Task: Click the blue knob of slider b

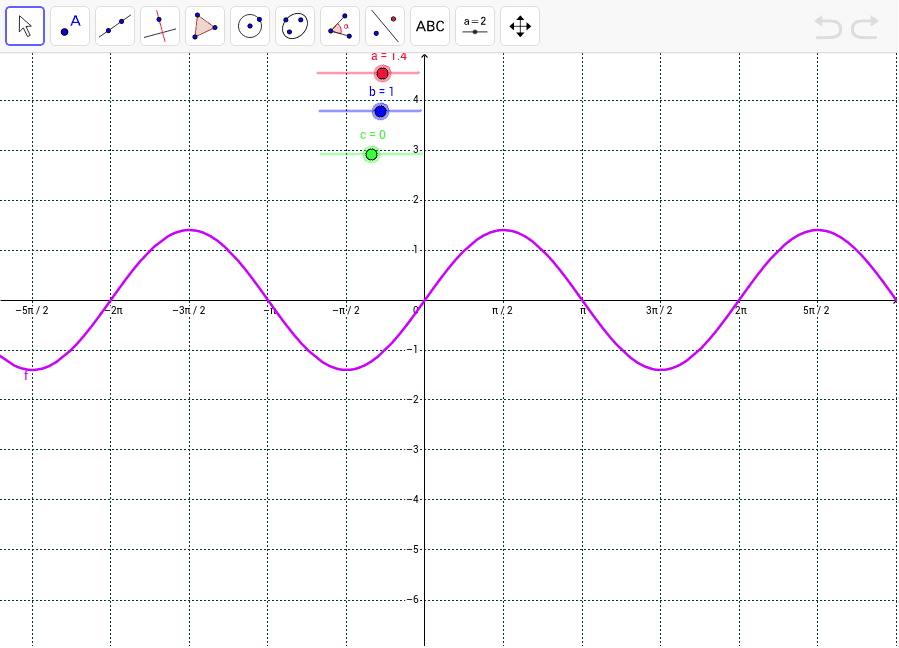Action: 379,111
